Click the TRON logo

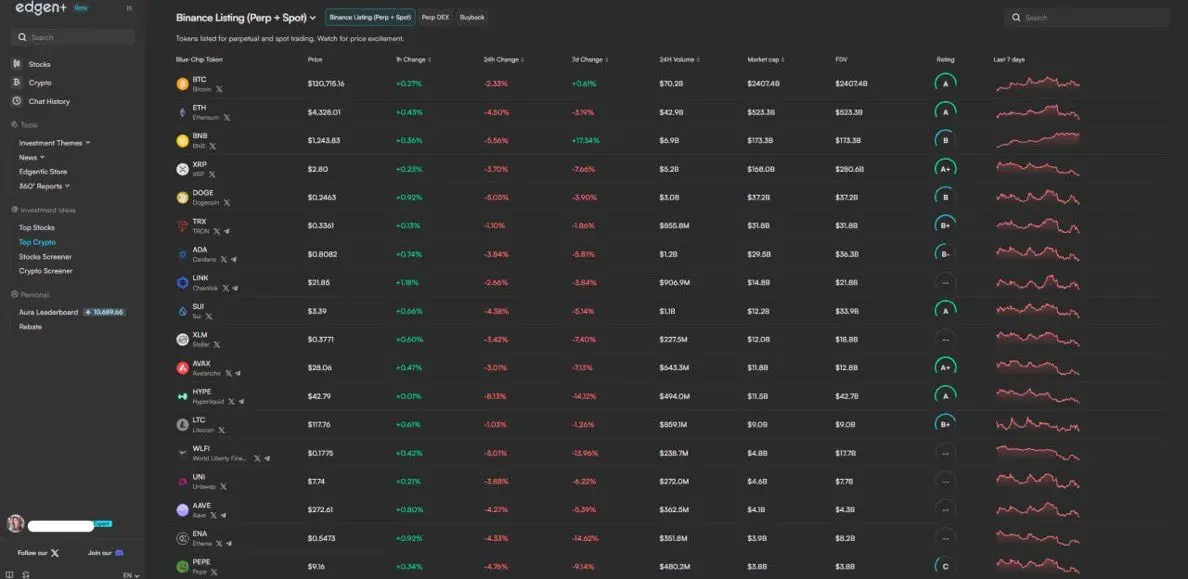[x=182, y=226]
